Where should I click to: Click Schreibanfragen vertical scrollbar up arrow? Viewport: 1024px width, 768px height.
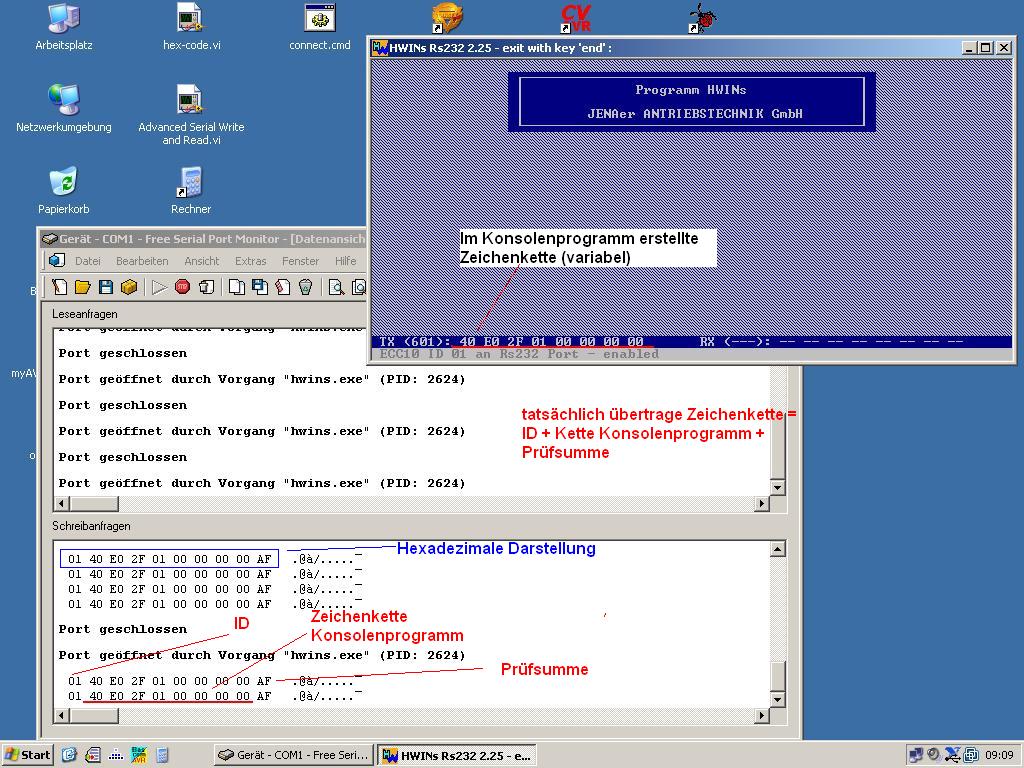point(777,549)
